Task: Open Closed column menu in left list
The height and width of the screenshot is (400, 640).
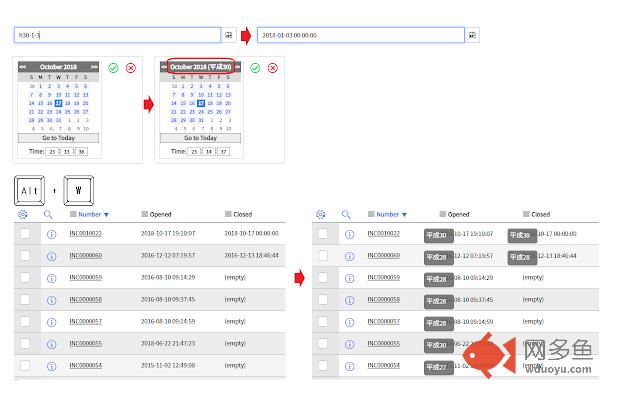Action: point(228,214)
